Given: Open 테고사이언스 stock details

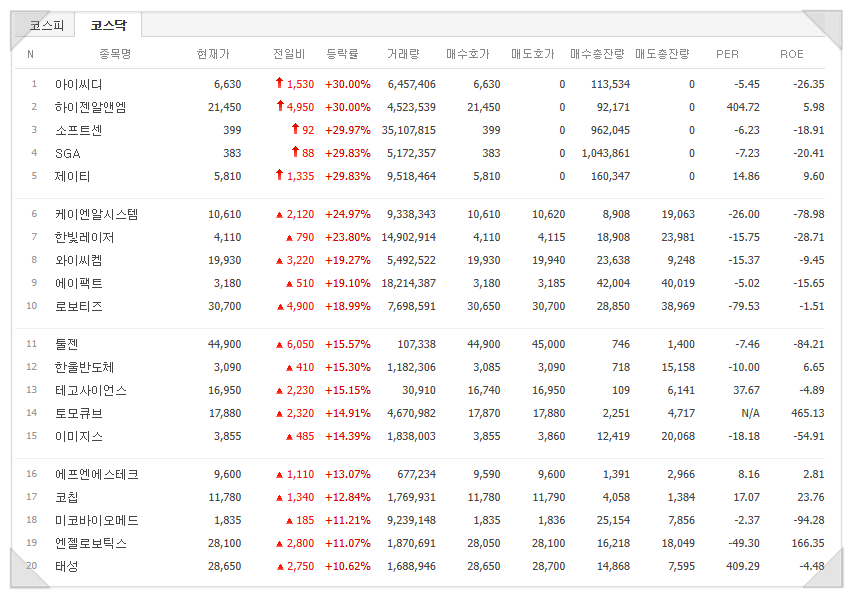Looking at the screenshot, I should [90, 390].
